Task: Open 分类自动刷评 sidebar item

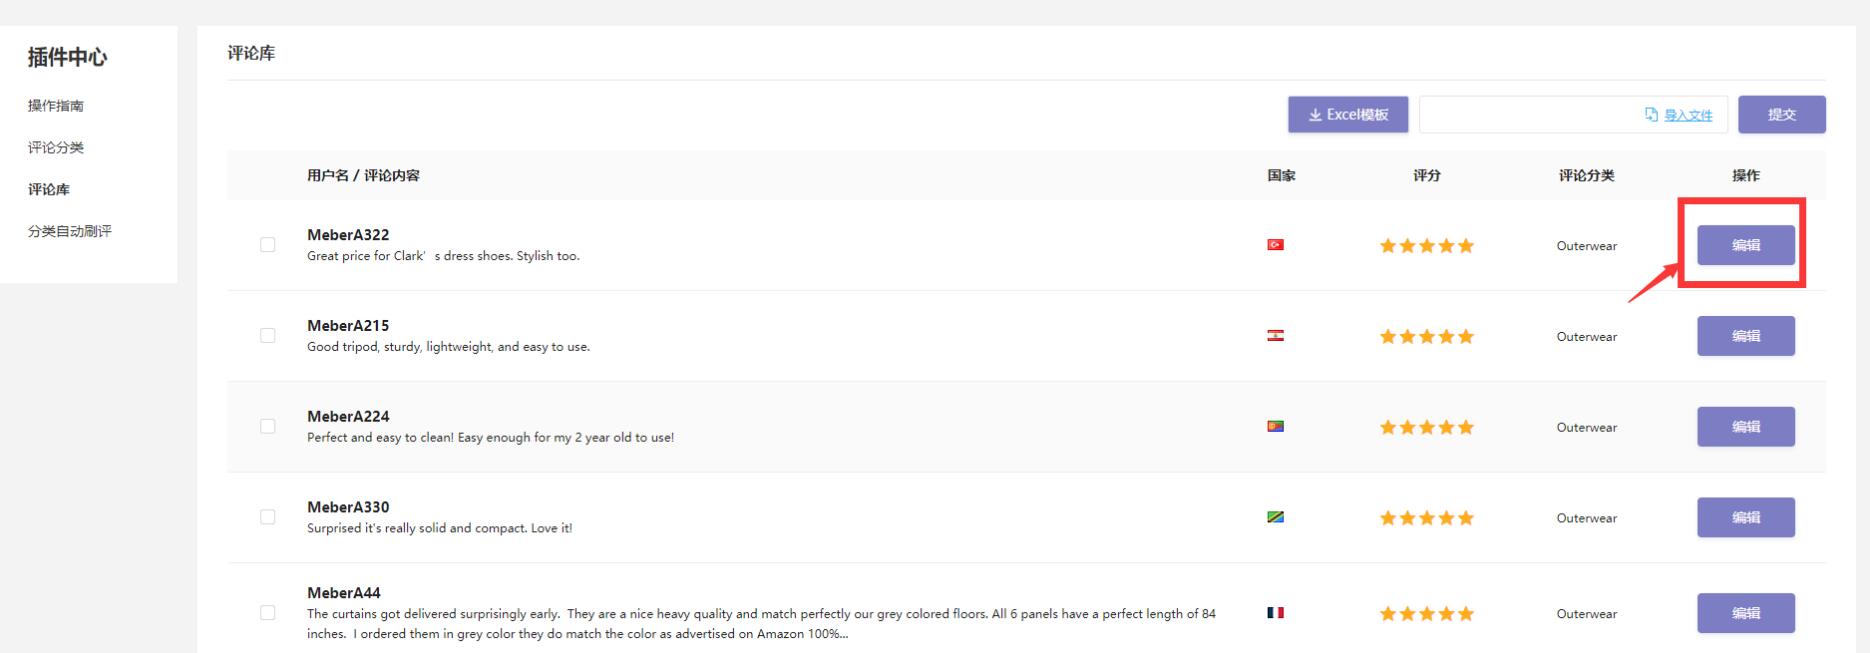Action: pos(70,232)
